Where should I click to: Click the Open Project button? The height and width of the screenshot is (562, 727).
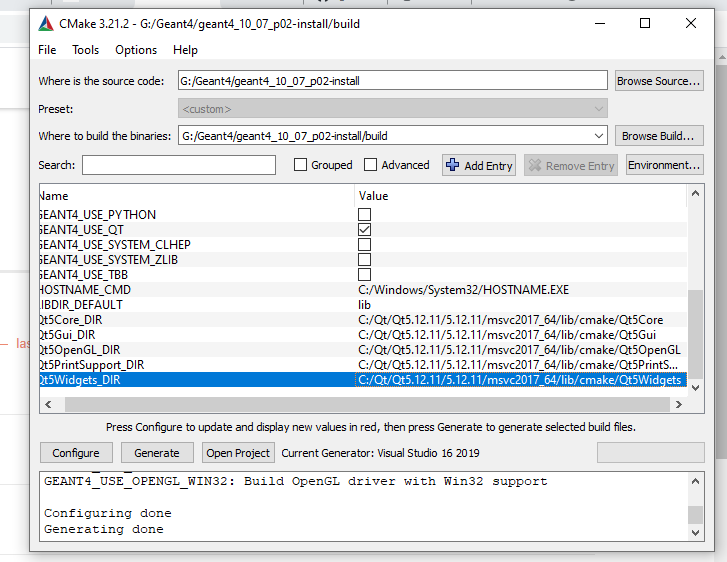point(238,453)
